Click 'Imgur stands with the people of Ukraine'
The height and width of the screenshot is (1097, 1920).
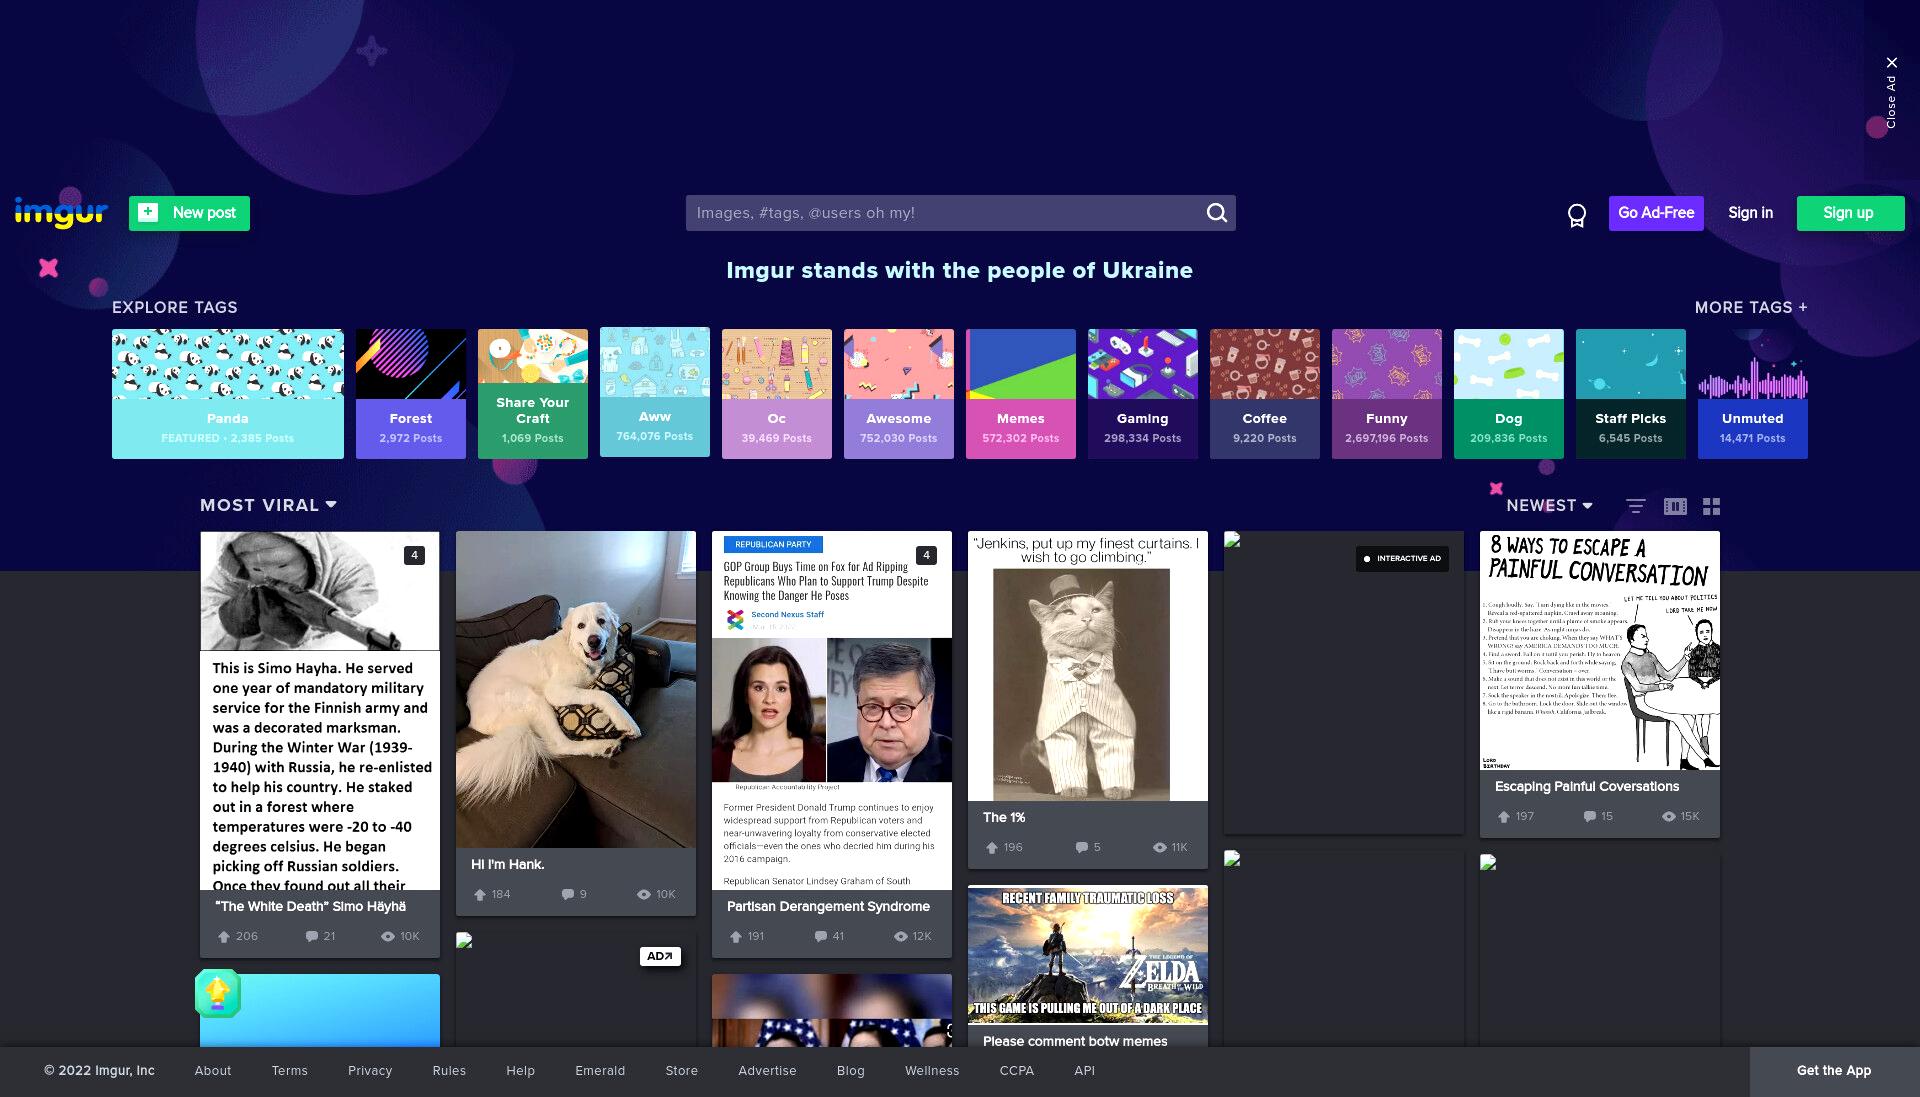pyautogui.click(x=959, y=270)
